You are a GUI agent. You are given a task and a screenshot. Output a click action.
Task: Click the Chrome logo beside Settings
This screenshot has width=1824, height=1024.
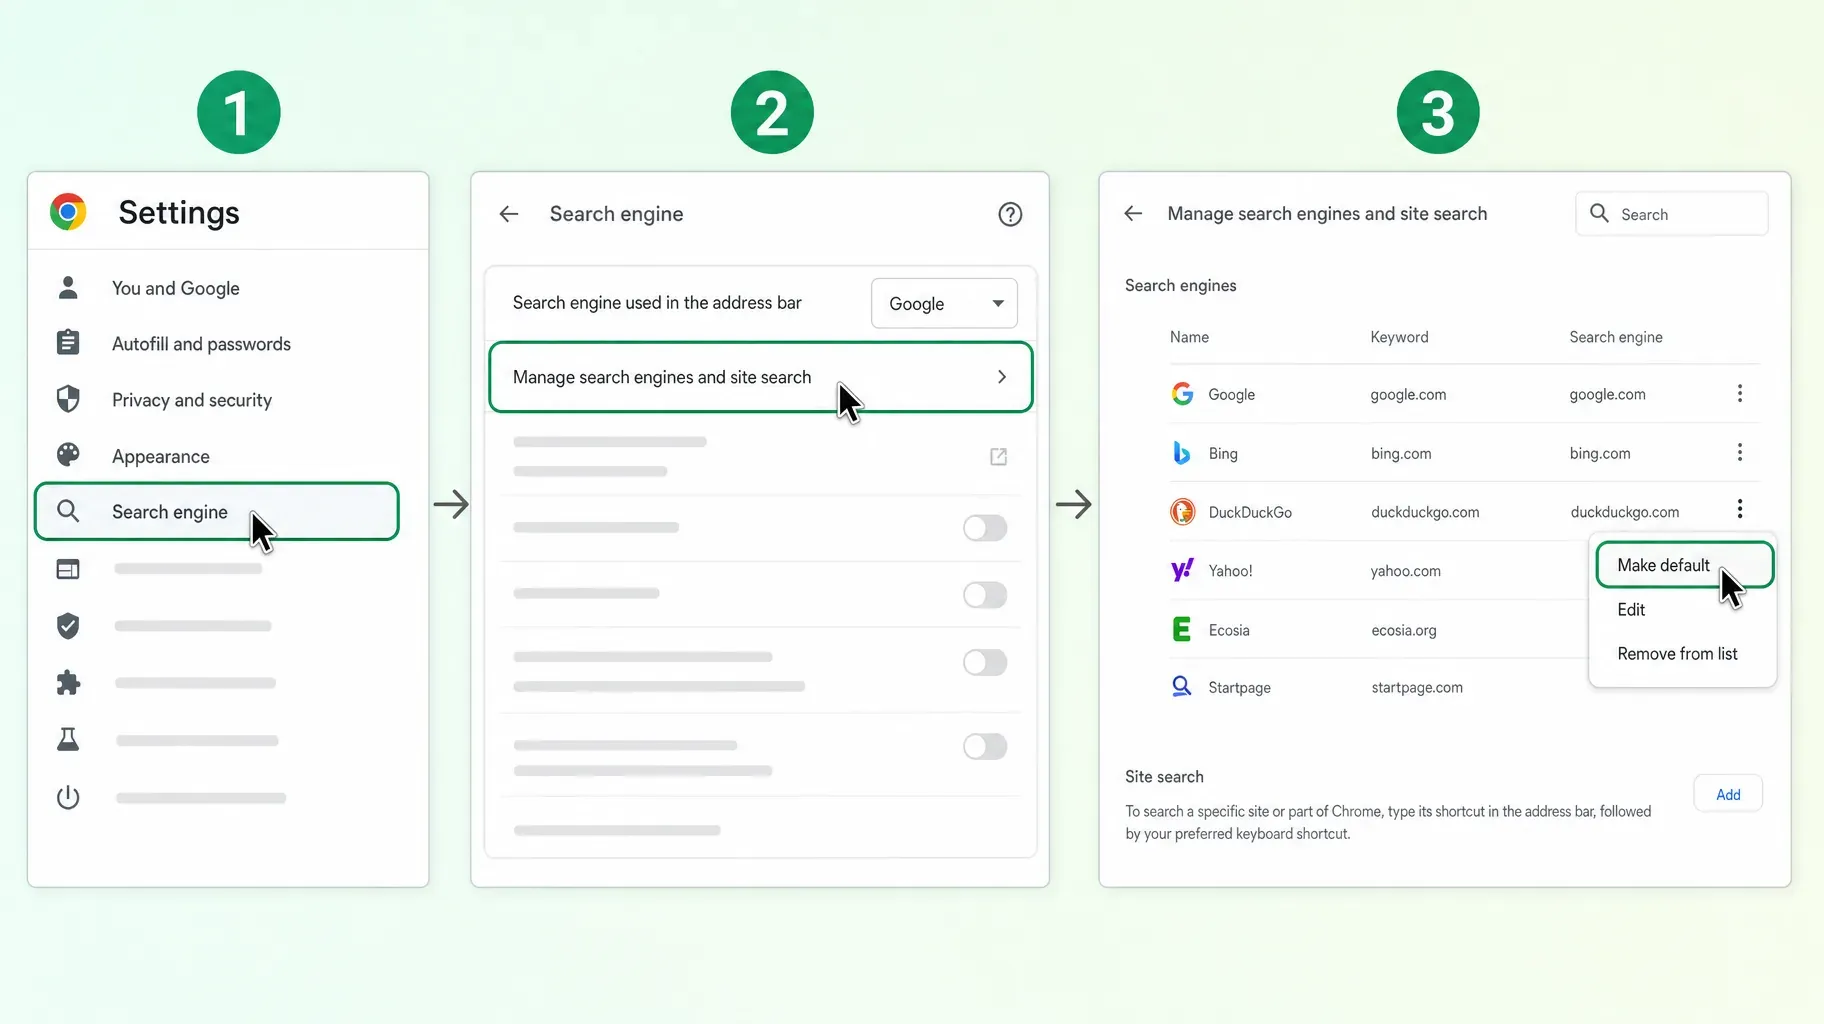(x=68, y=212)
